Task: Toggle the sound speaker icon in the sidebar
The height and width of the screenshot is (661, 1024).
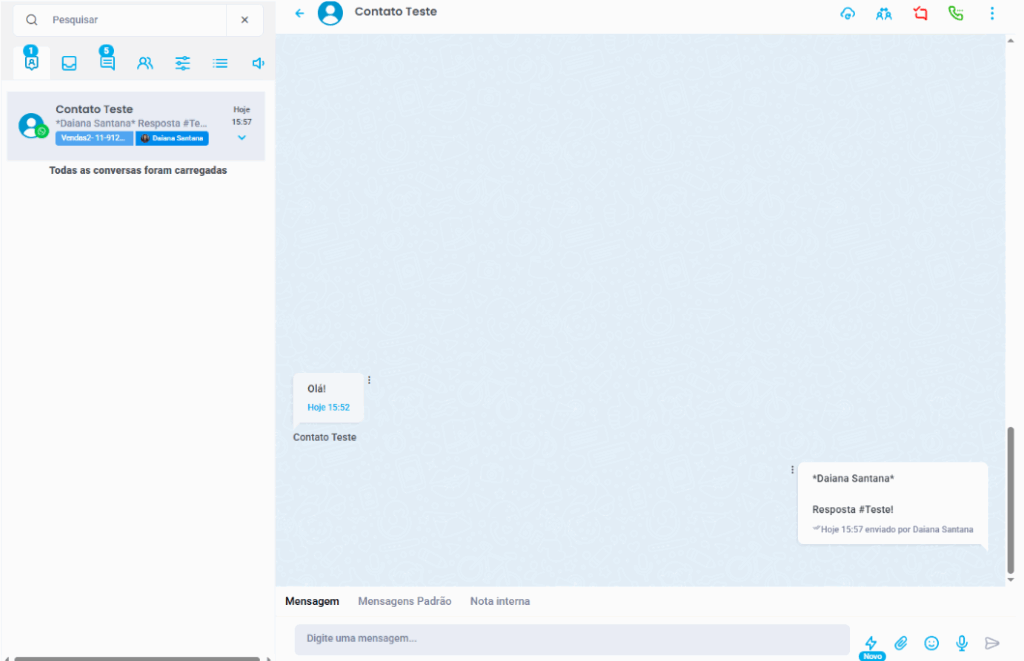Action: click(258, 63)
